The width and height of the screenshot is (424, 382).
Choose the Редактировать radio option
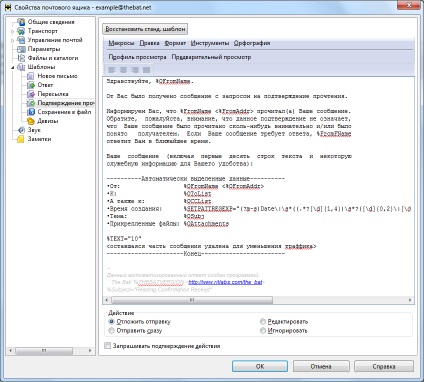(263, 322)
